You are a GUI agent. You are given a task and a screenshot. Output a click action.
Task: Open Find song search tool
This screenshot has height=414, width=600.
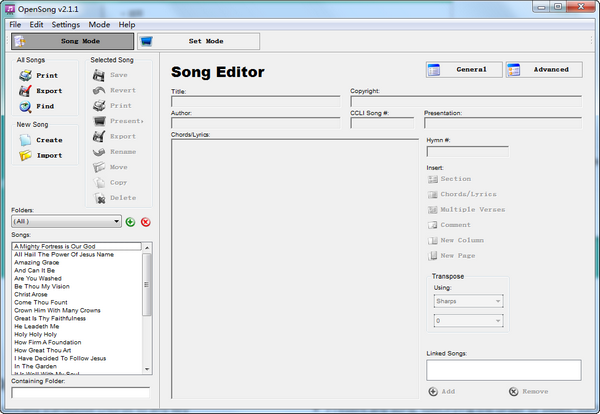(x=27, y=106)
